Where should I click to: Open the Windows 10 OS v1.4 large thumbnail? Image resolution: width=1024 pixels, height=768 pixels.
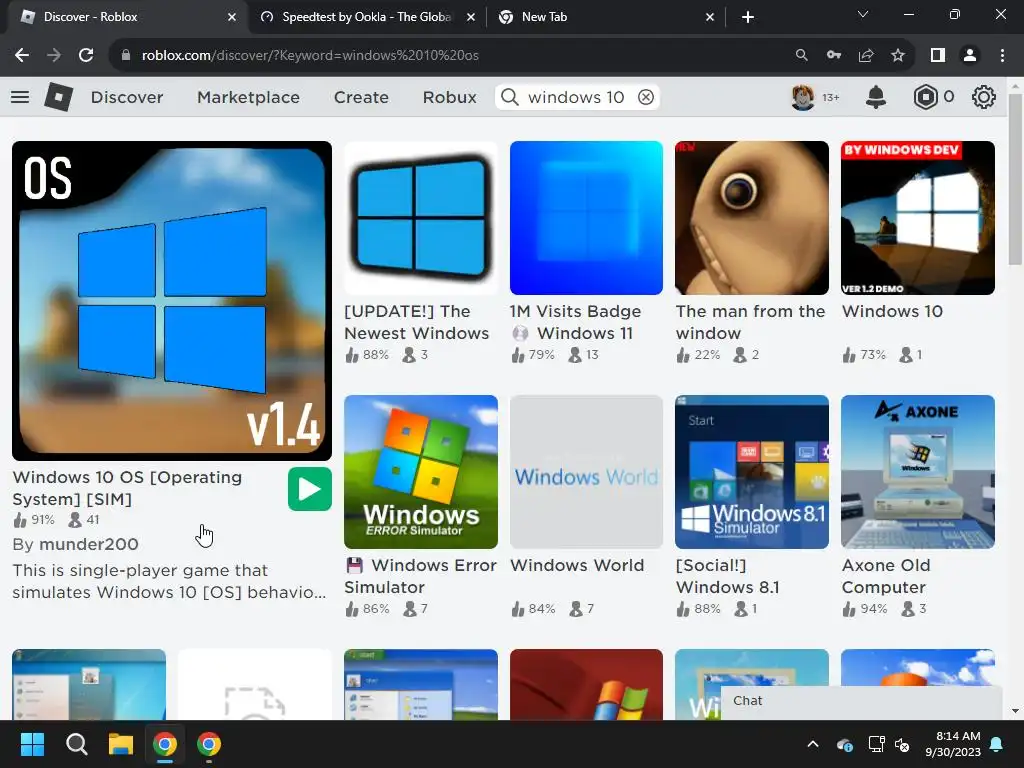(172, 301)
